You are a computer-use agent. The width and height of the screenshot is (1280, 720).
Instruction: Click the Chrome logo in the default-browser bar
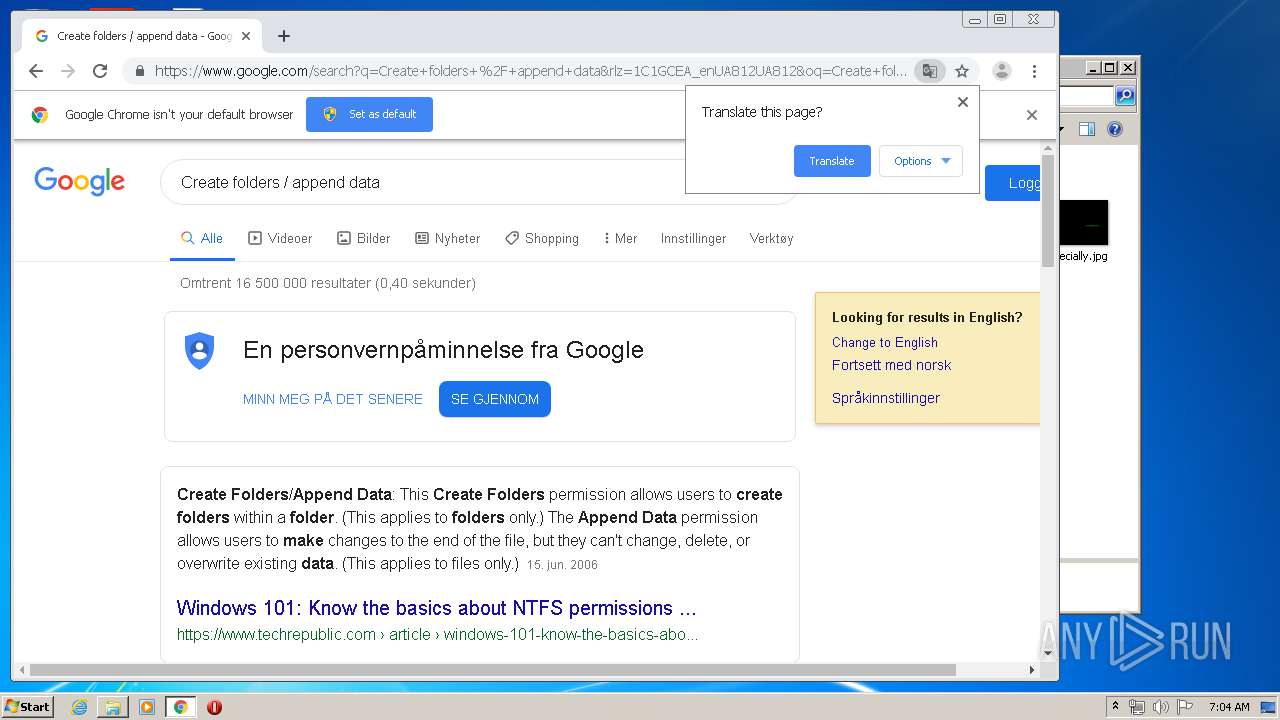coord(40,114)
